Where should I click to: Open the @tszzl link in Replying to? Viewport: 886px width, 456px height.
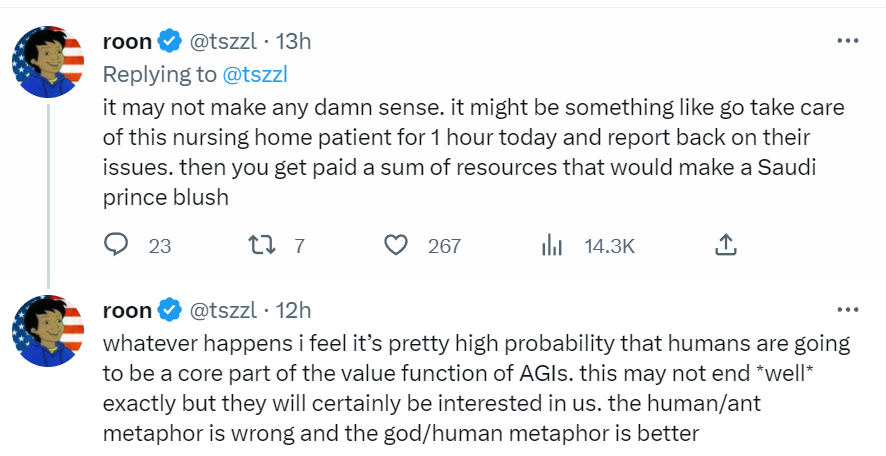(255, 74)
